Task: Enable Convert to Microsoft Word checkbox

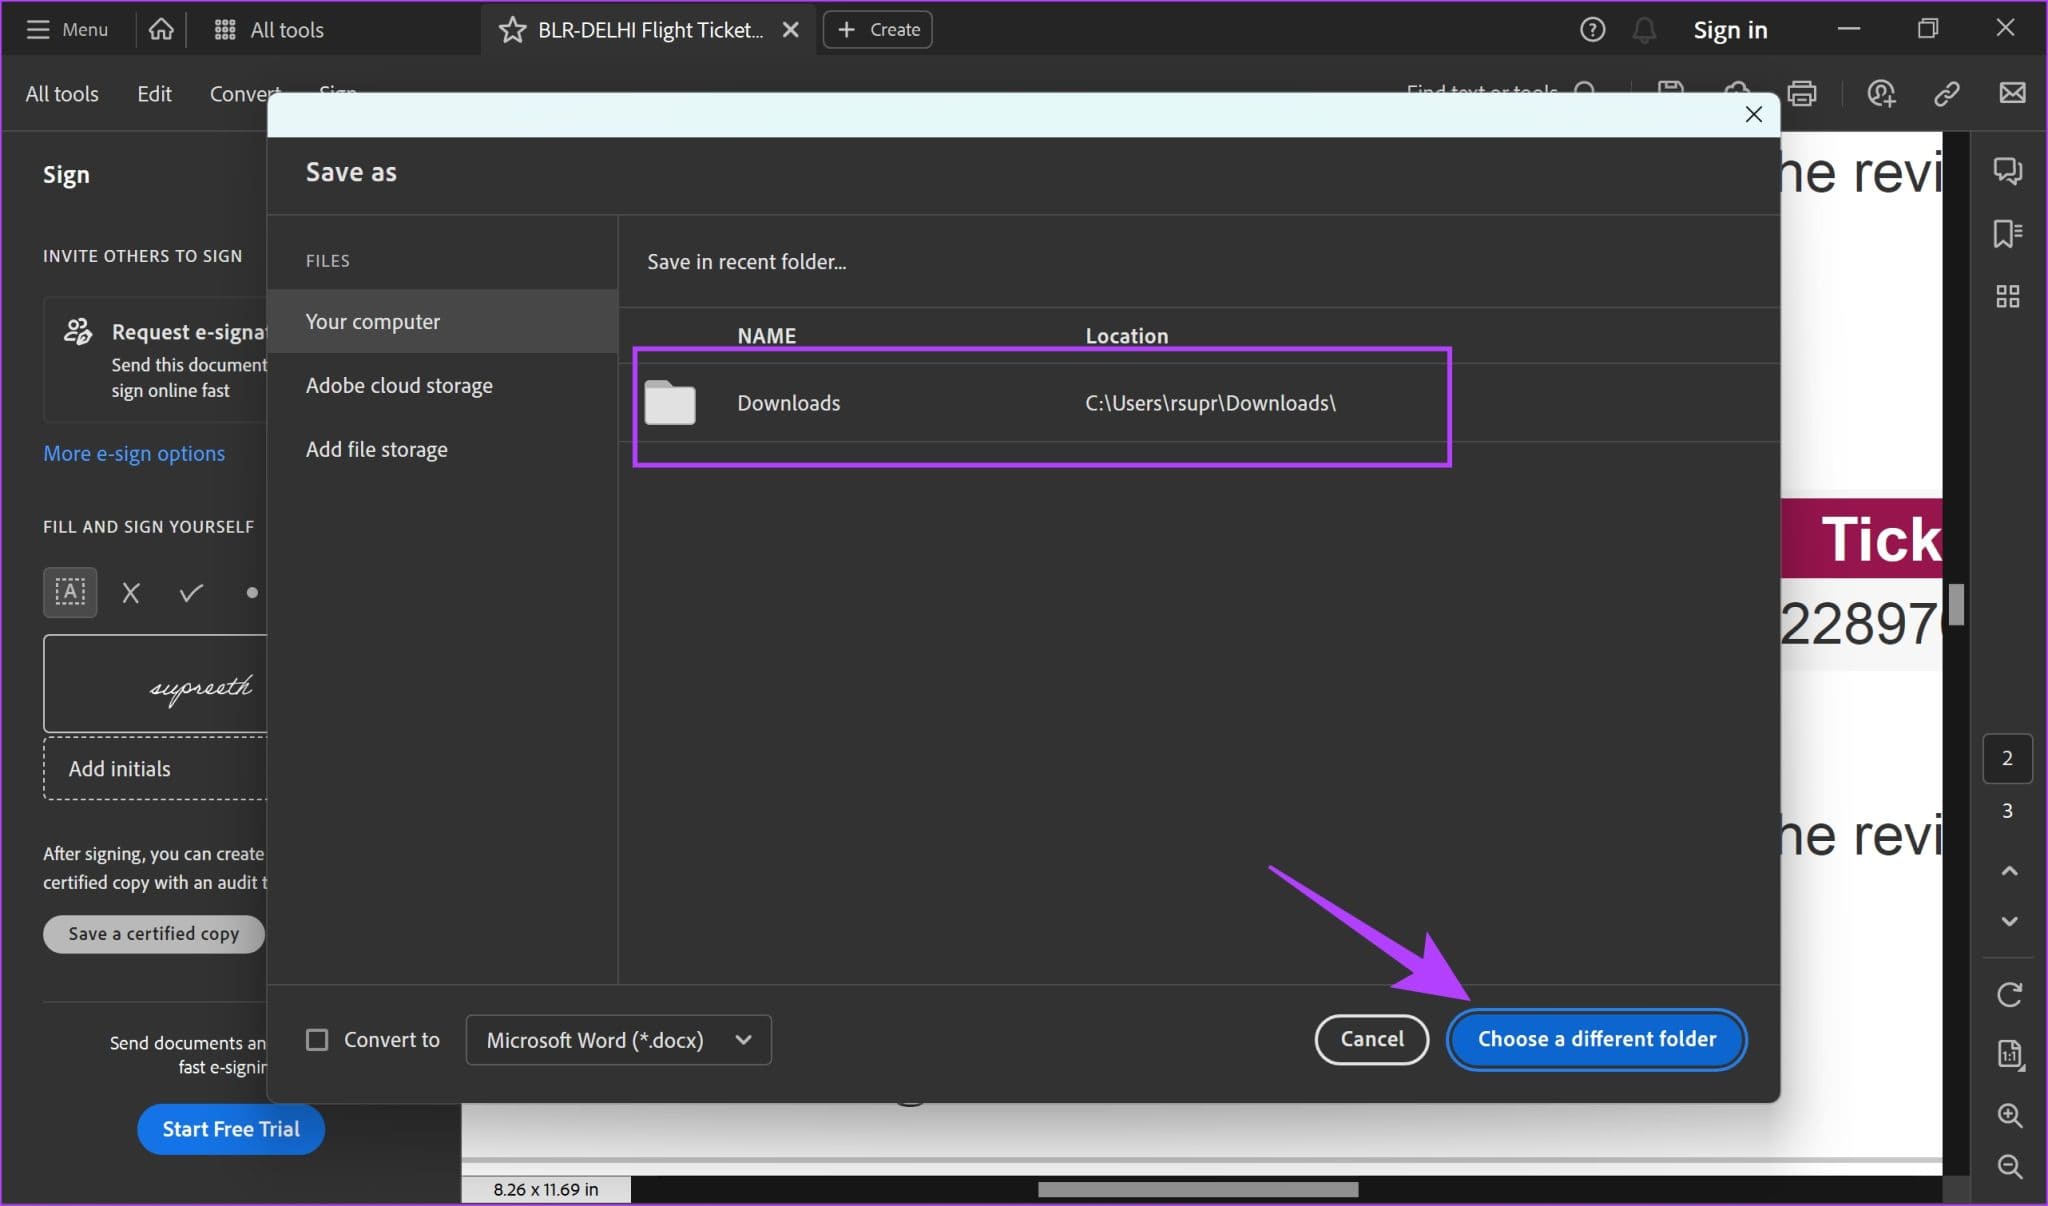Action: [316, 1038]
